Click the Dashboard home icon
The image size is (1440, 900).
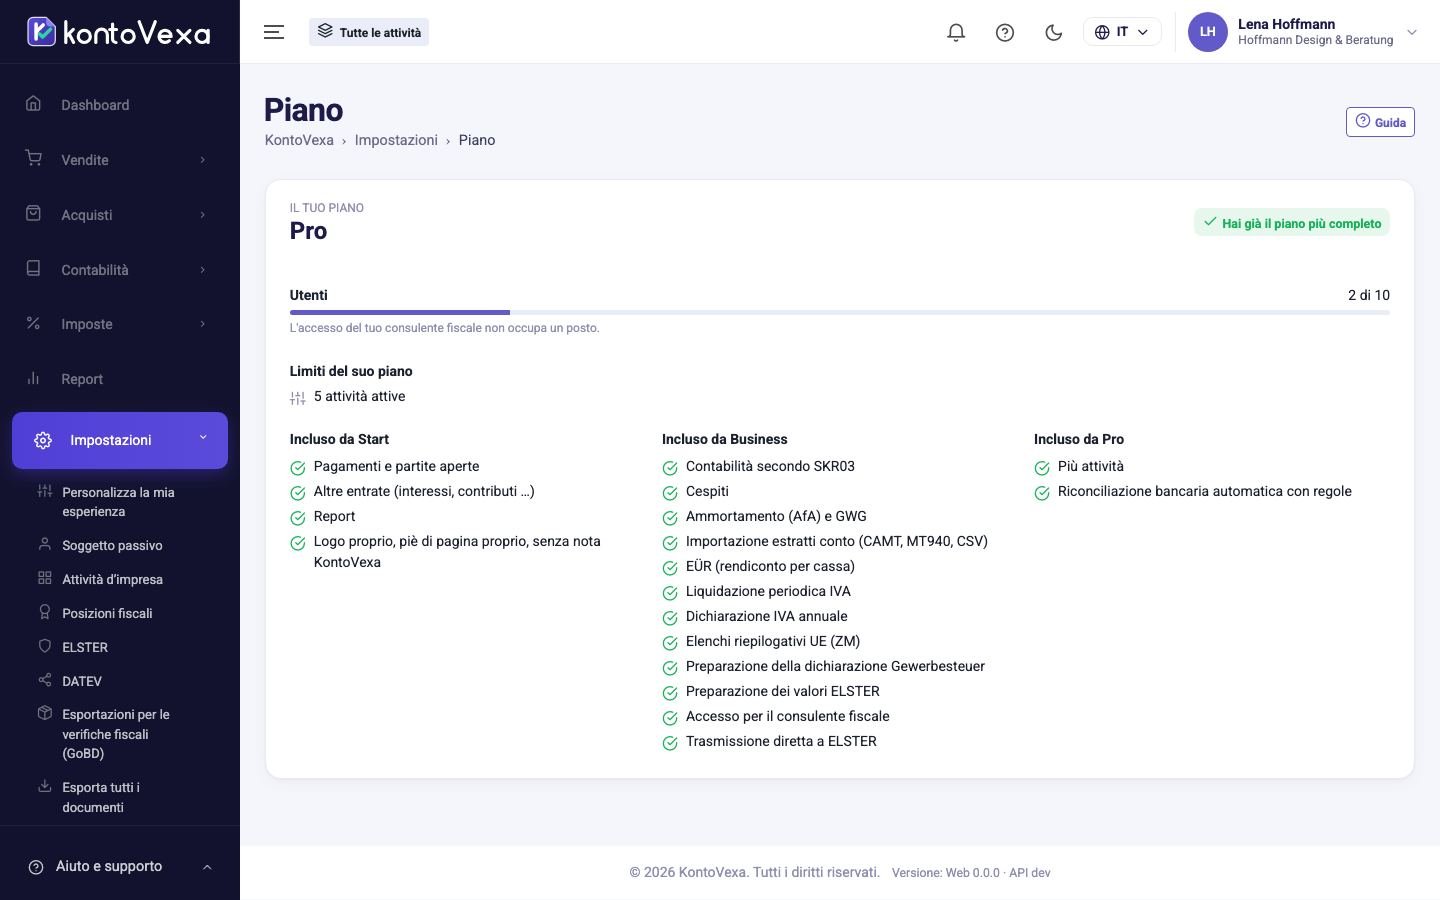click(x=33, y=104)
